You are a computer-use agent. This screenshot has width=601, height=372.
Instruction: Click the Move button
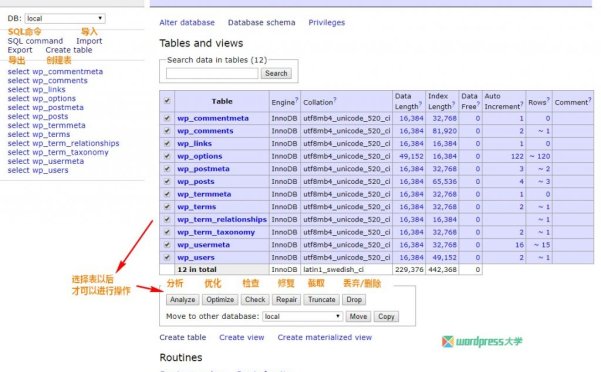358,316
